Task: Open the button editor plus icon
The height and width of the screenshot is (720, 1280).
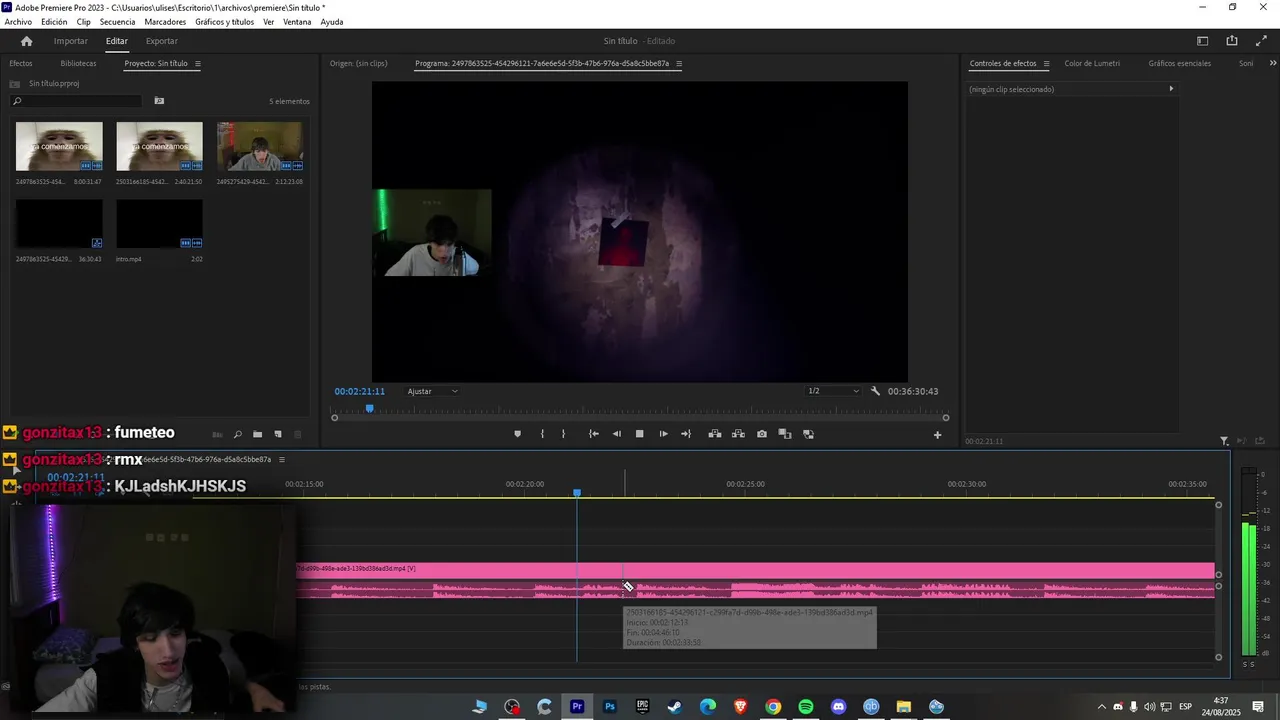Action: [937, 435]
